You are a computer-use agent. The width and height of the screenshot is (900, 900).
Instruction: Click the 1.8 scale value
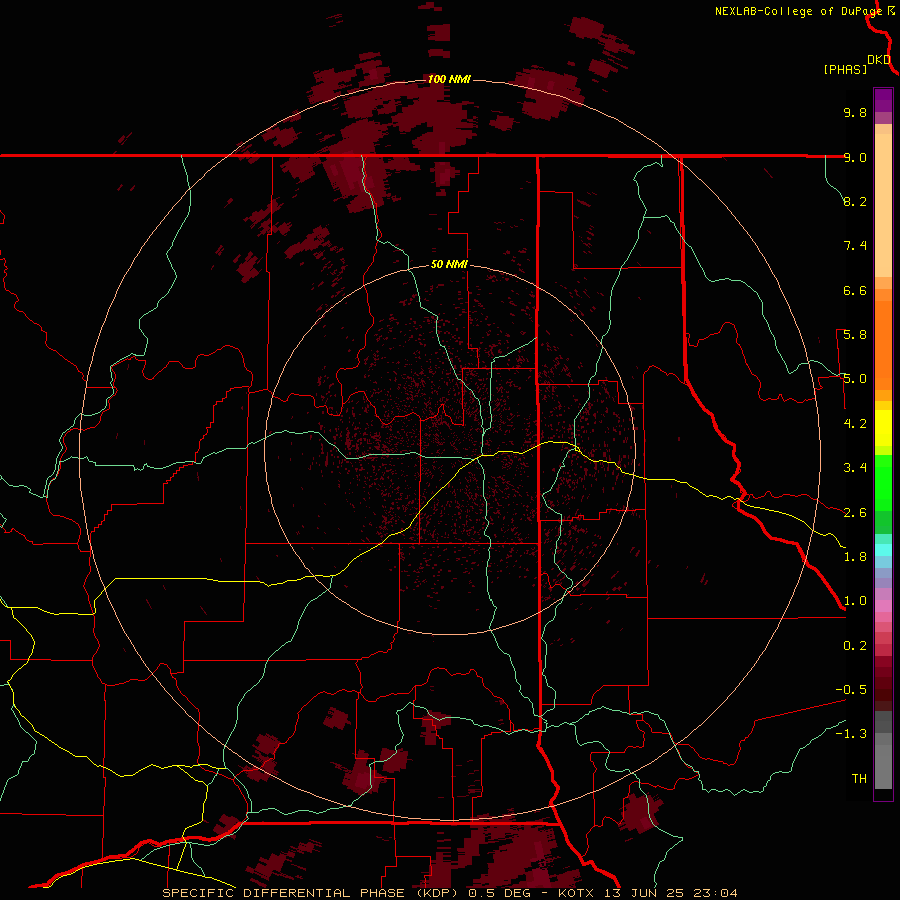855,557
